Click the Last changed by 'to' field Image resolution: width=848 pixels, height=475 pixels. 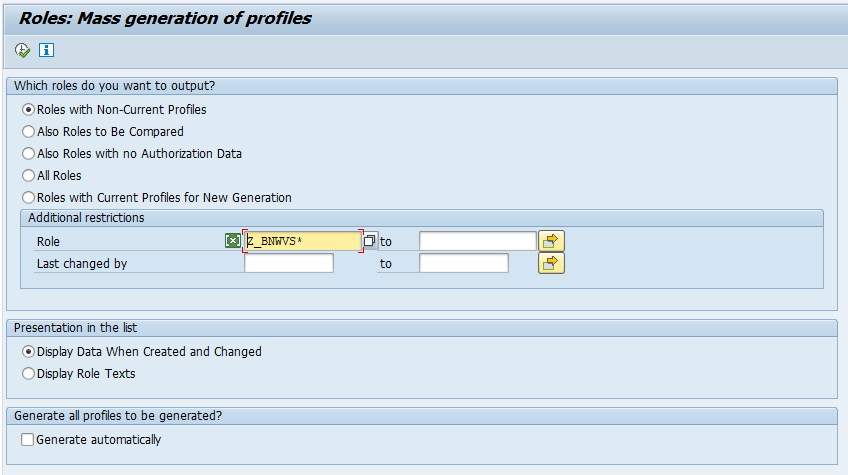click(x=463, y=264)
